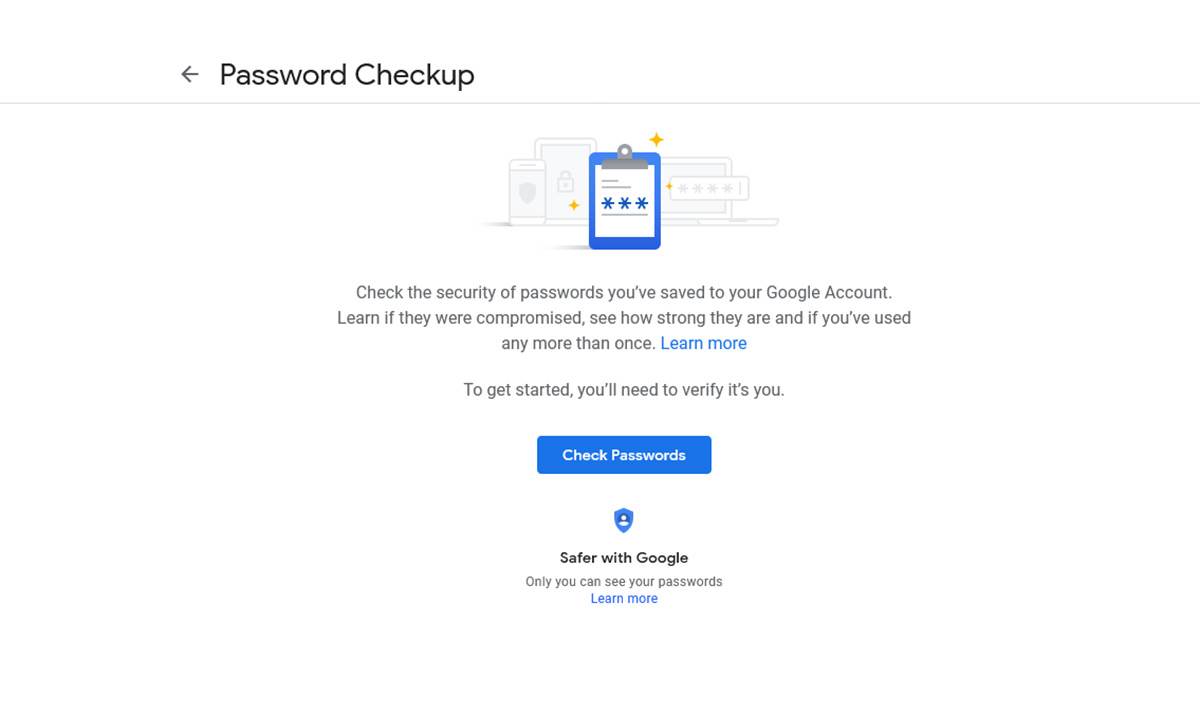Screen dimensions: 1200x713
Task: Click the Password Checkup page title
Action: [347, 74]
